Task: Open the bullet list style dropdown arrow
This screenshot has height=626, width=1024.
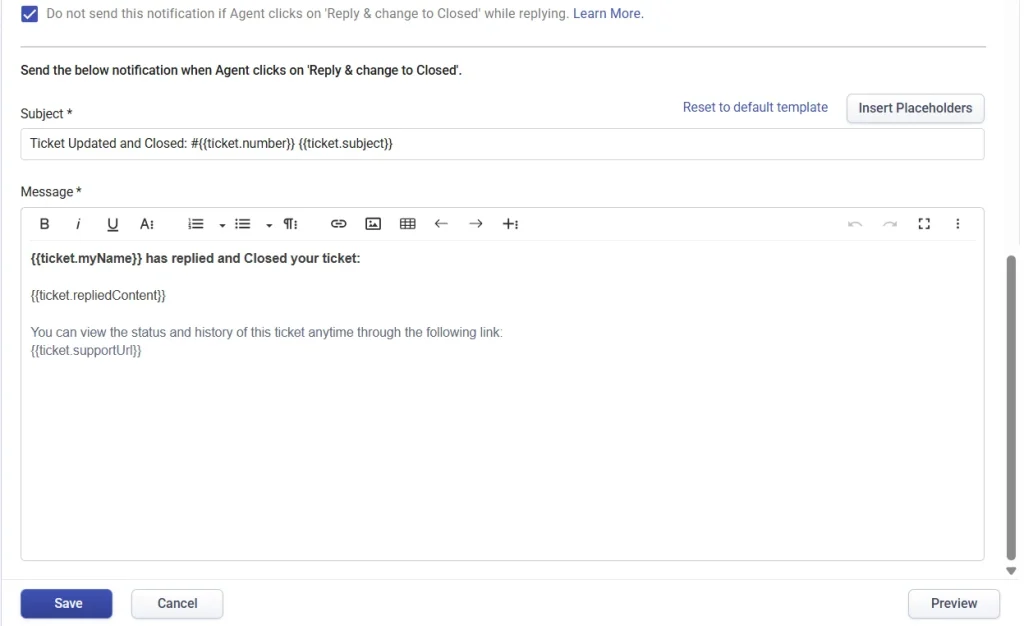Action: (268, 226)
